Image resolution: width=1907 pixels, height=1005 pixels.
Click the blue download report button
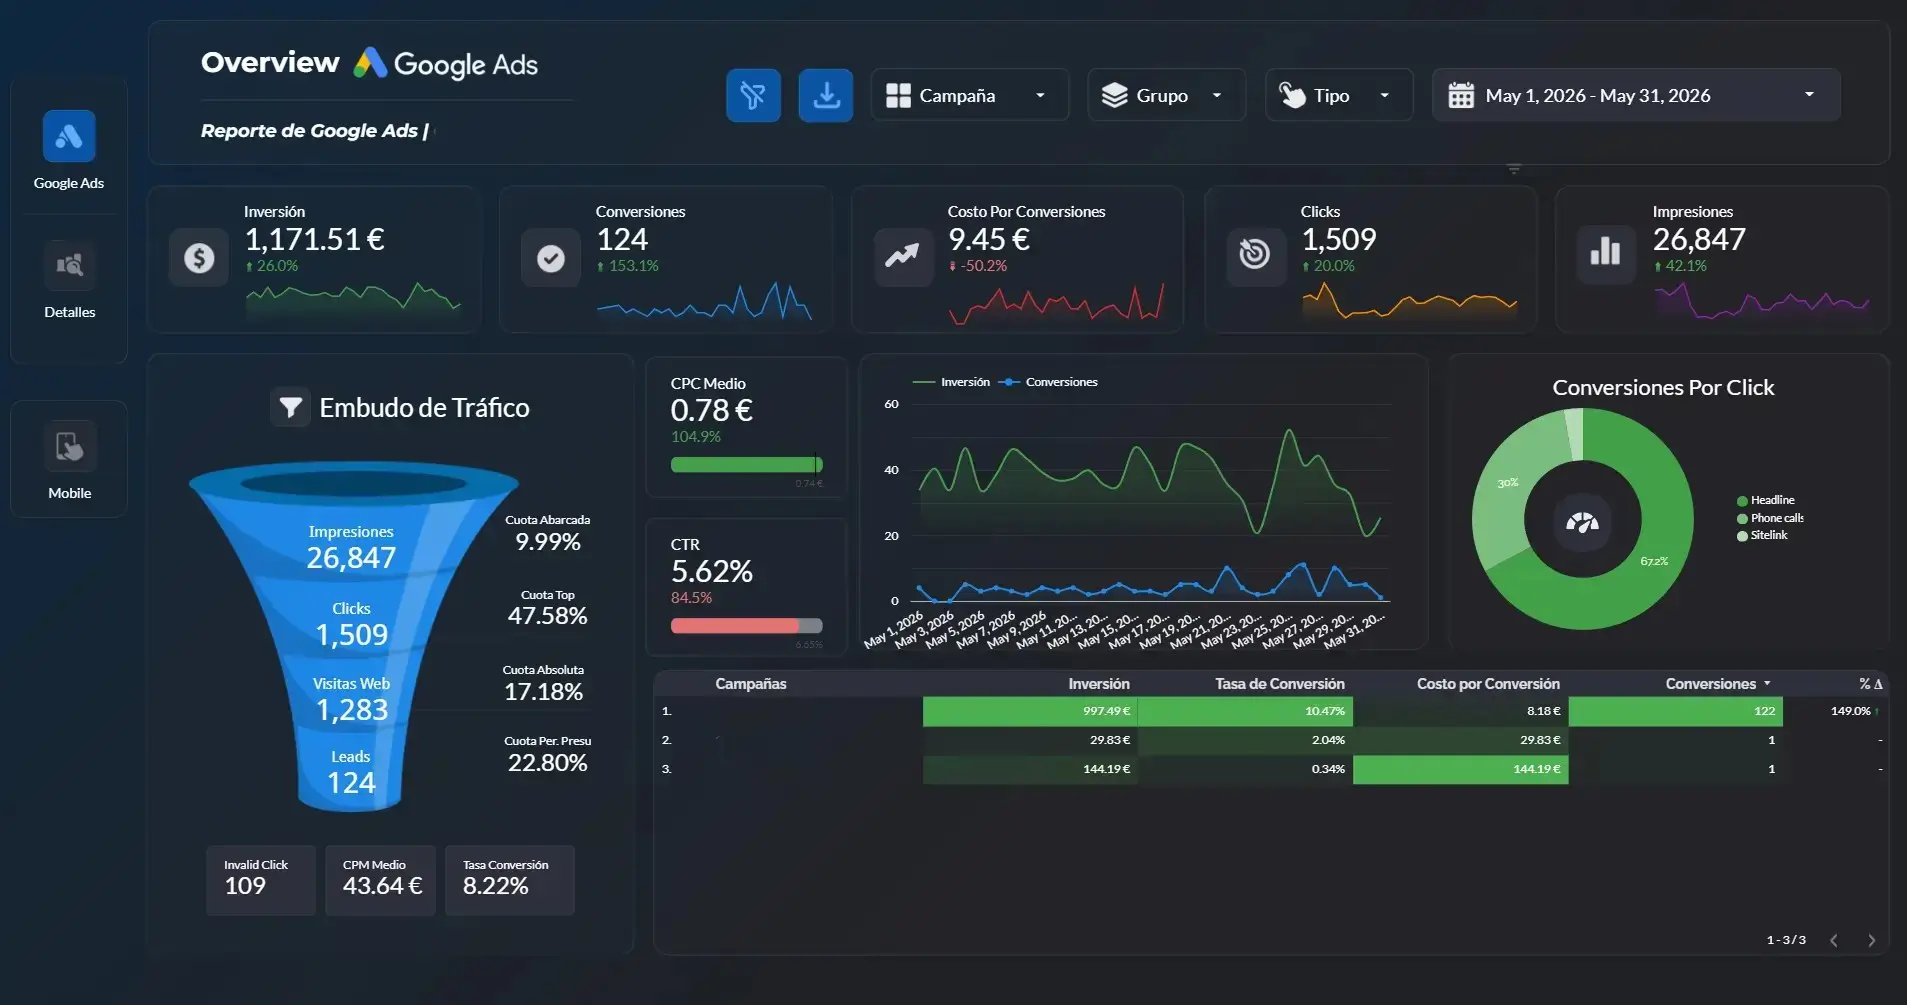pos(826,95)
